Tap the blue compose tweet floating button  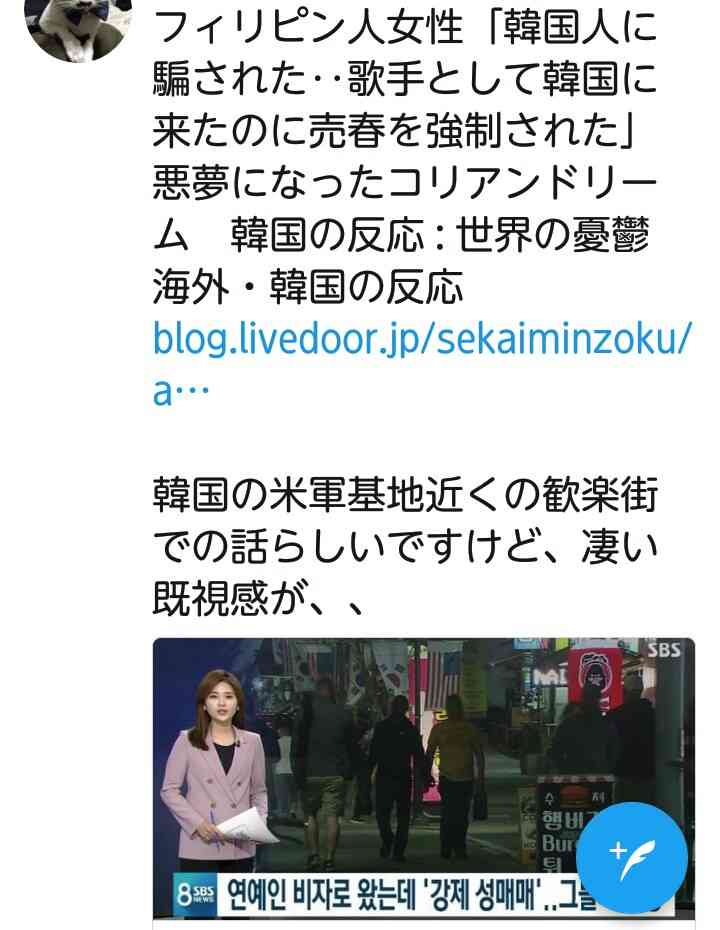632,857
